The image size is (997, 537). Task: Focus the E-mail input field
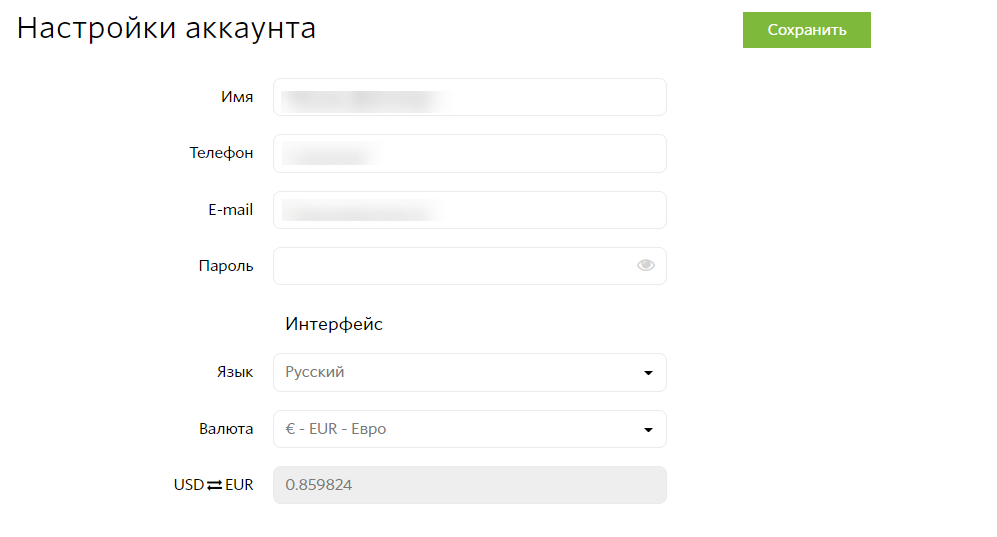(470, 210)
